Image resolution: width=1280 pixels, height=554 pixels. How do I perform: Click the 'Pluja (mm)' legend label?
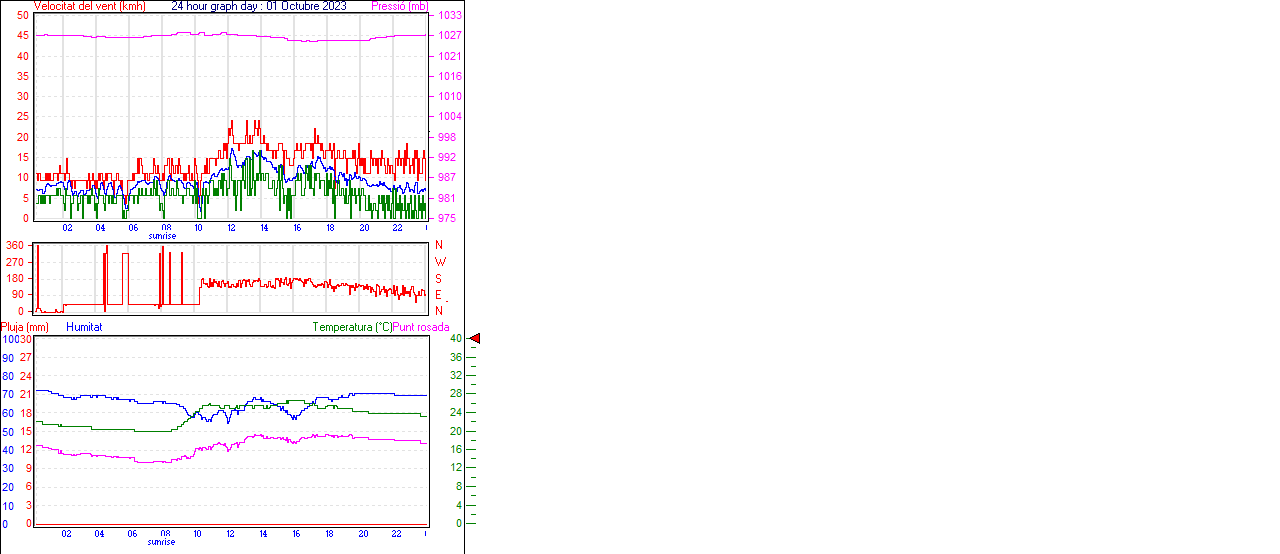tap(25, 327)
